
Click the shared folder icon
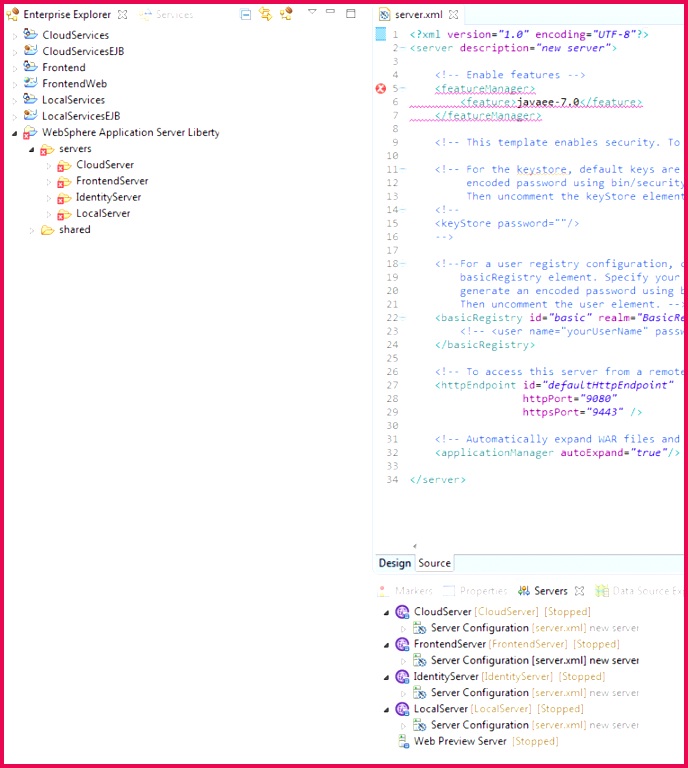pos(47,230)
